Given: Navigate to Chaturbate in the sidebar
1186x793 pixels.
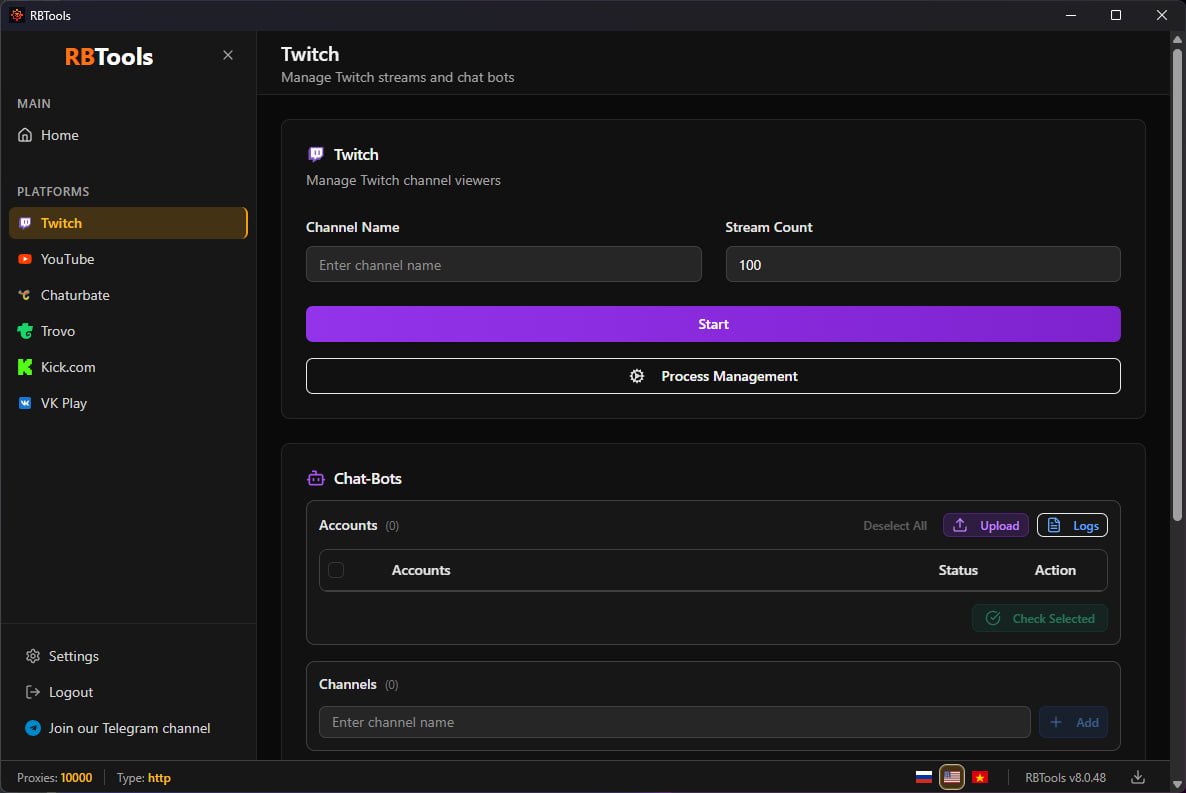Looking at the screenshot, I should point(75,295).
